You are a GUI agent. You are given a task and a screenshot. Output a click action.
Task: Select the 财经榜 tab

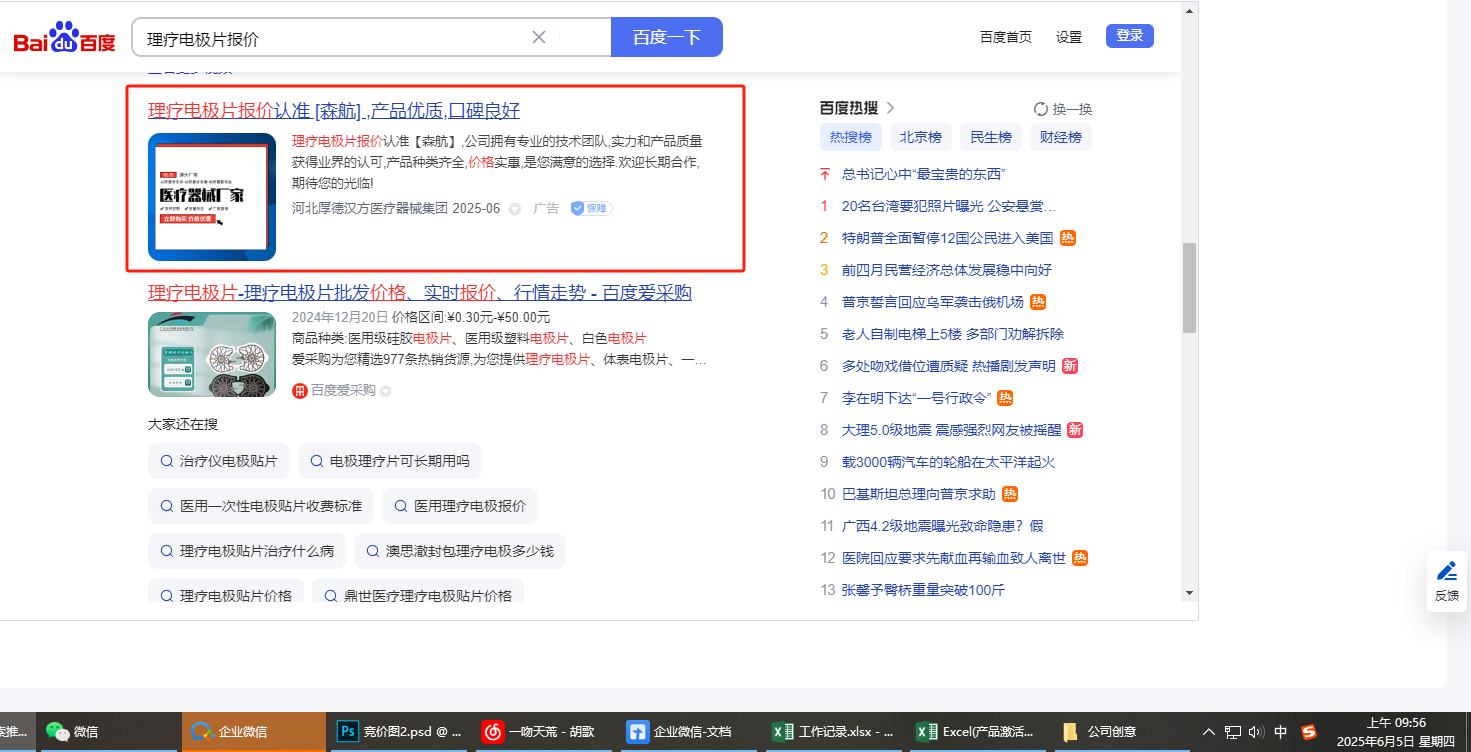point(1061,137)
